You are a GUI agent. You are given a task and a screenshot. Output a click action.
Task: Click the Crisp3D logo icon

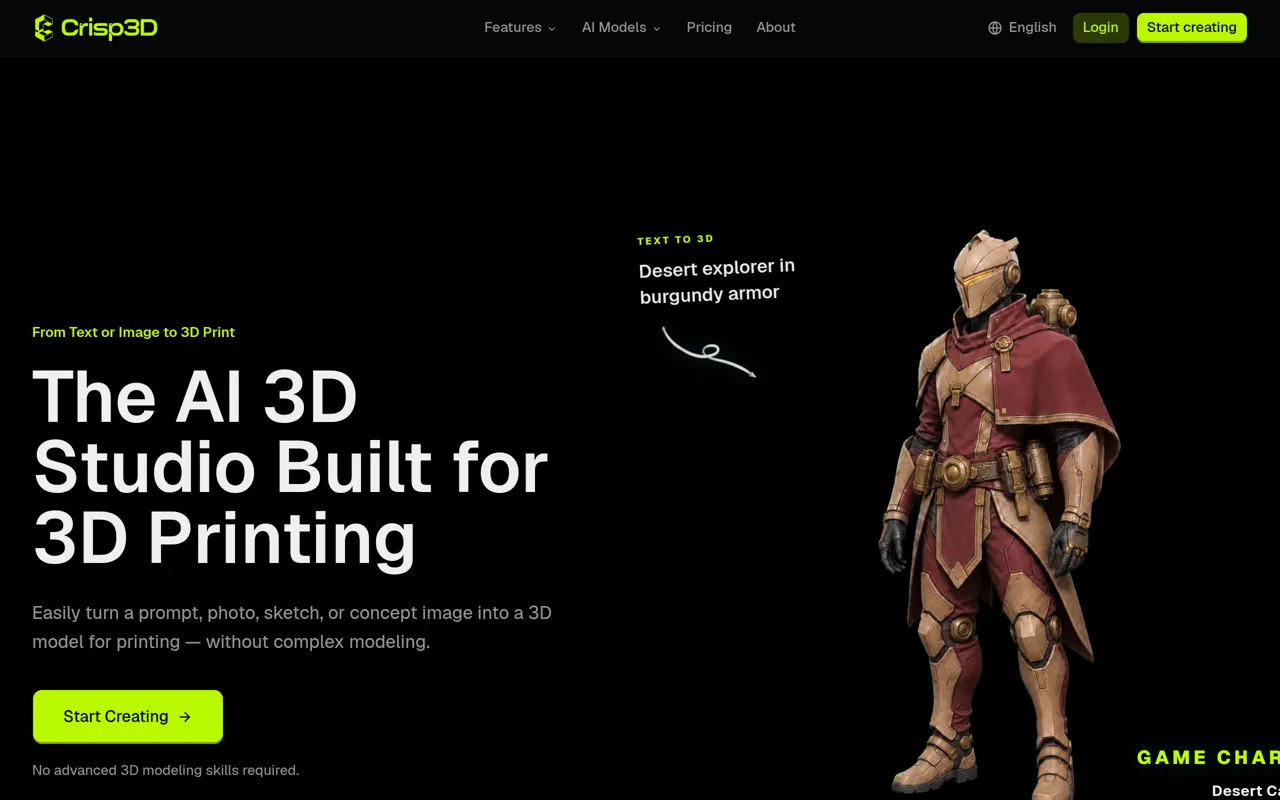[x=43, y=28]
